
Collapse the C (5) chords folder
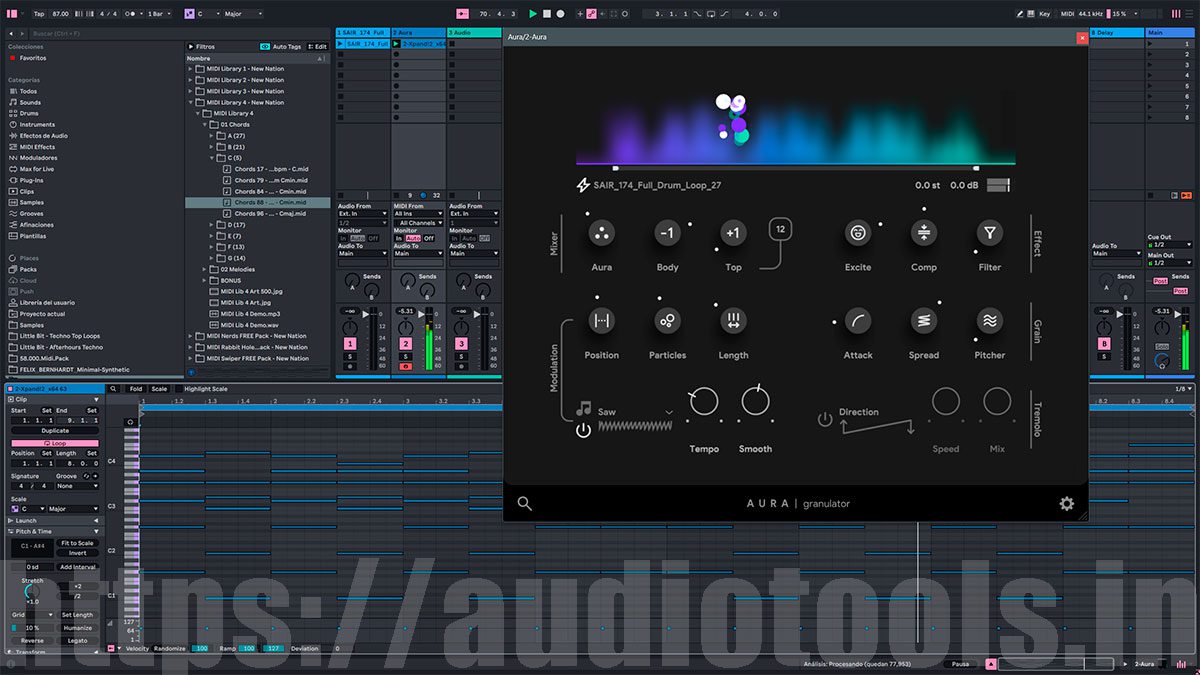coord(214,158)
